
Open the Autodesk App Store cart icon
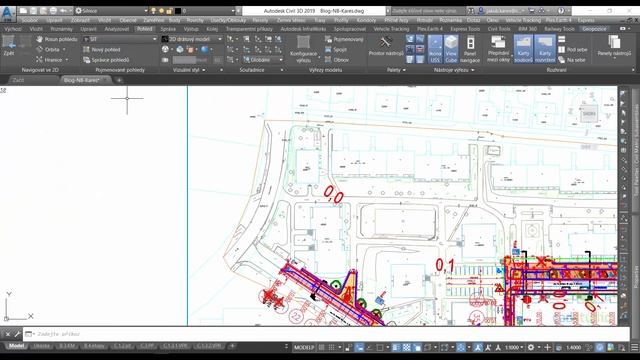531,11
